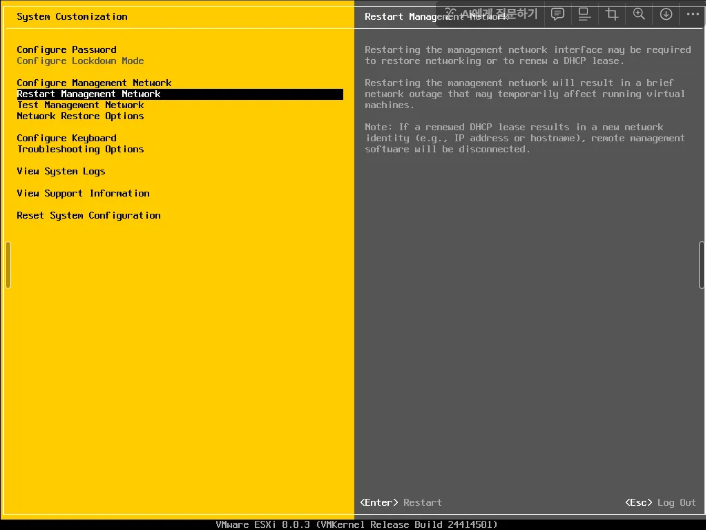The image size is (706, 530).
Task: Click 'Restarting the management network interface' paragraph
Action: point(528,55)
